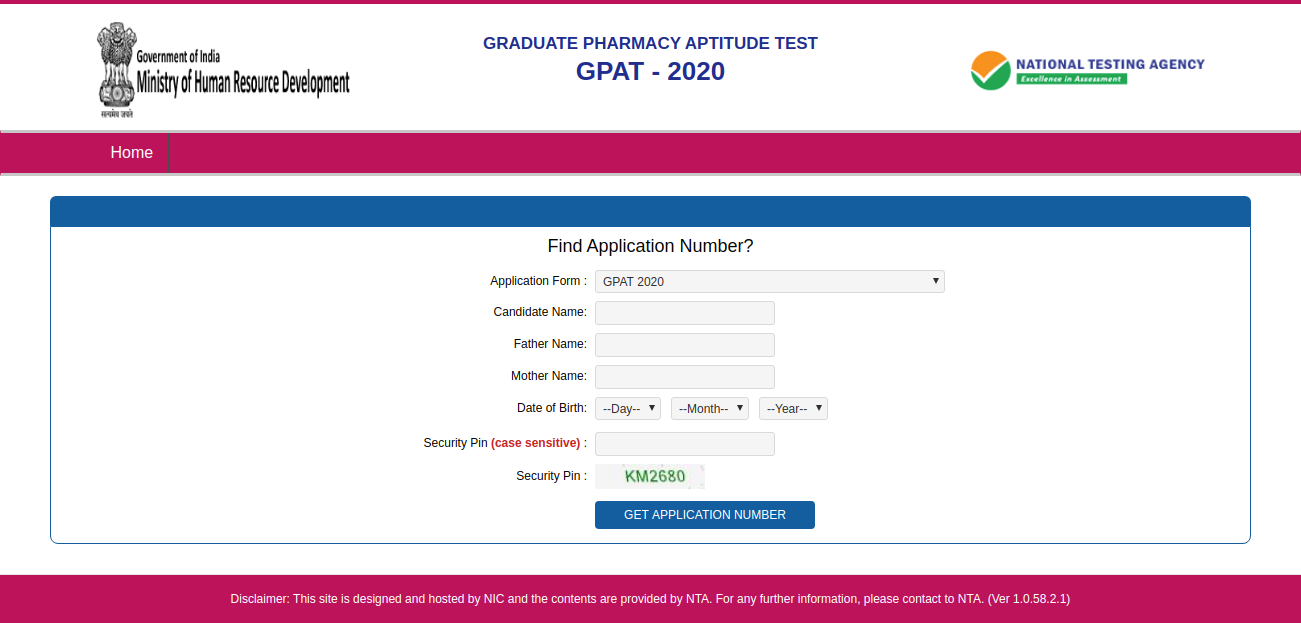Click the Father Name input field
Viewport: 1301px width, 623px height.
point(684,344)
